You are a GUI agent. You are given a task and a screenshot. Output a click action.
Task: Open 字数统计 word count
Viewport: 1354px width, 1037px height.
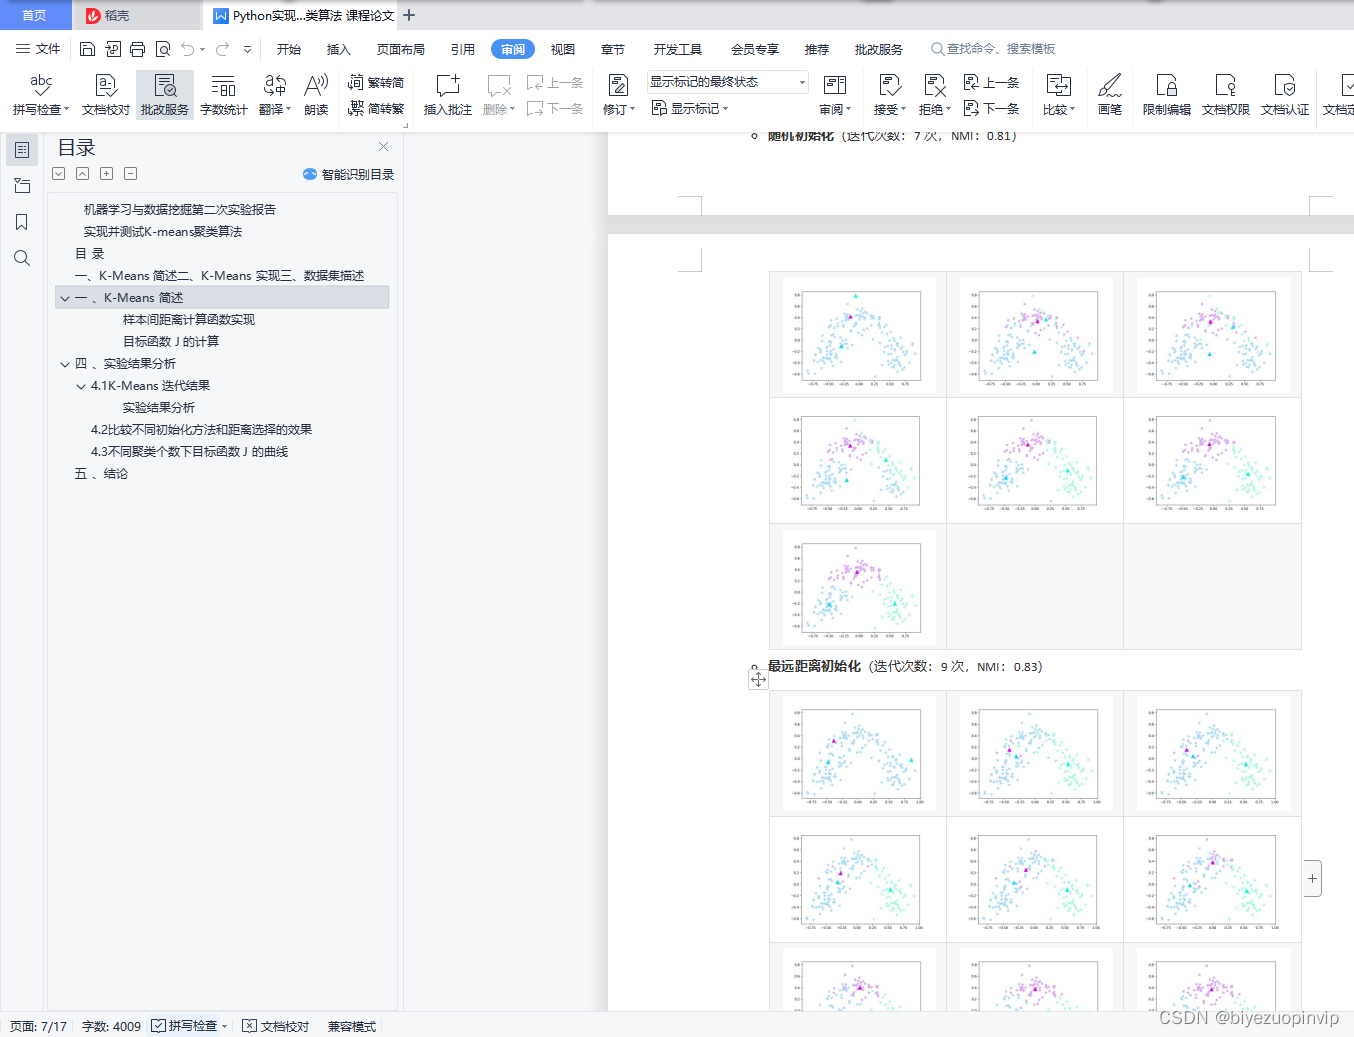pos(224,95)
